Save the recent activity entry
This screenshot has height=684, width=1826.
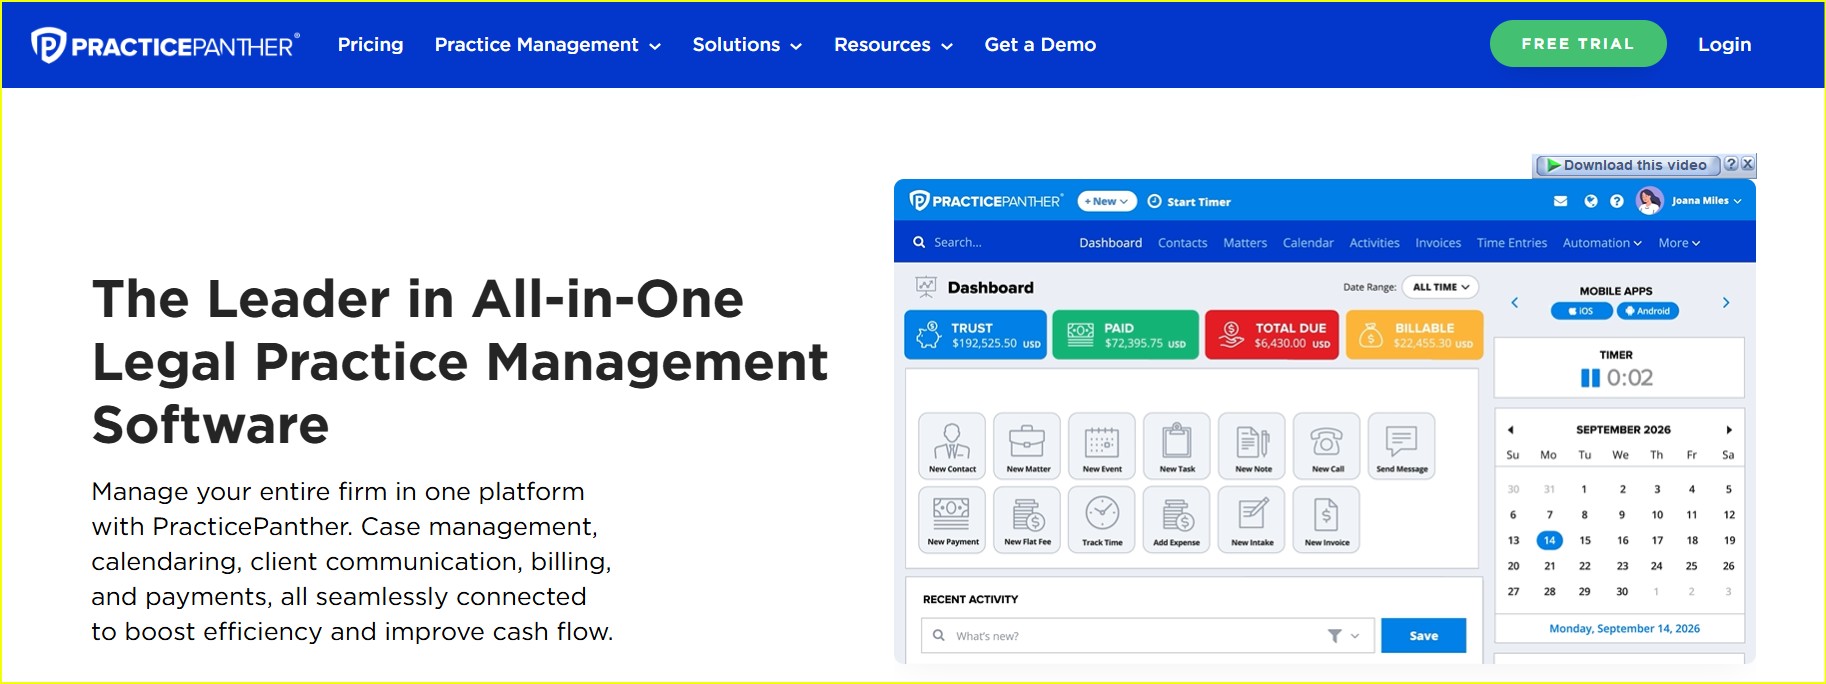coord(1423,635)
